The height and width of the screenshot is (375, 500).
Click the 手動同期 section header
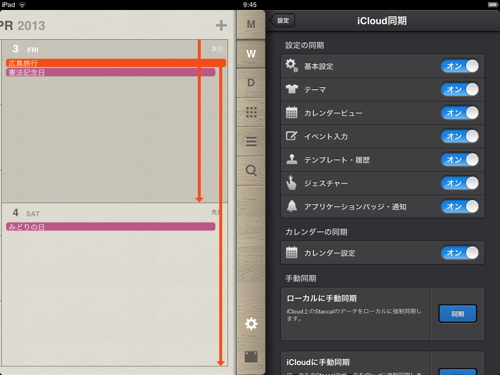click(x=301, y=278)
